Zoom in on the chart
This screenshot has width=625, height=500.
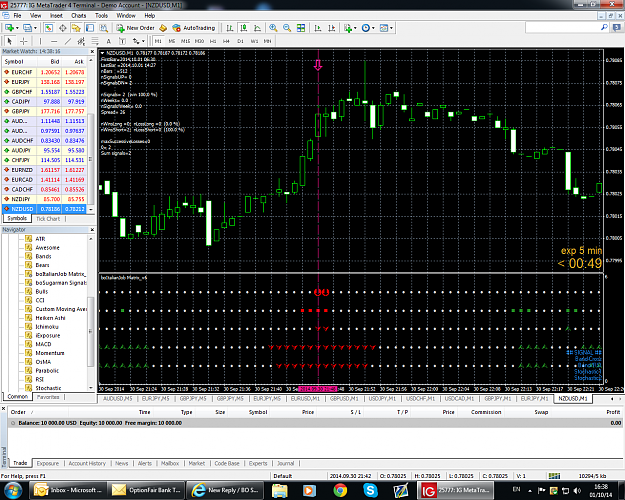pos(273,28)
